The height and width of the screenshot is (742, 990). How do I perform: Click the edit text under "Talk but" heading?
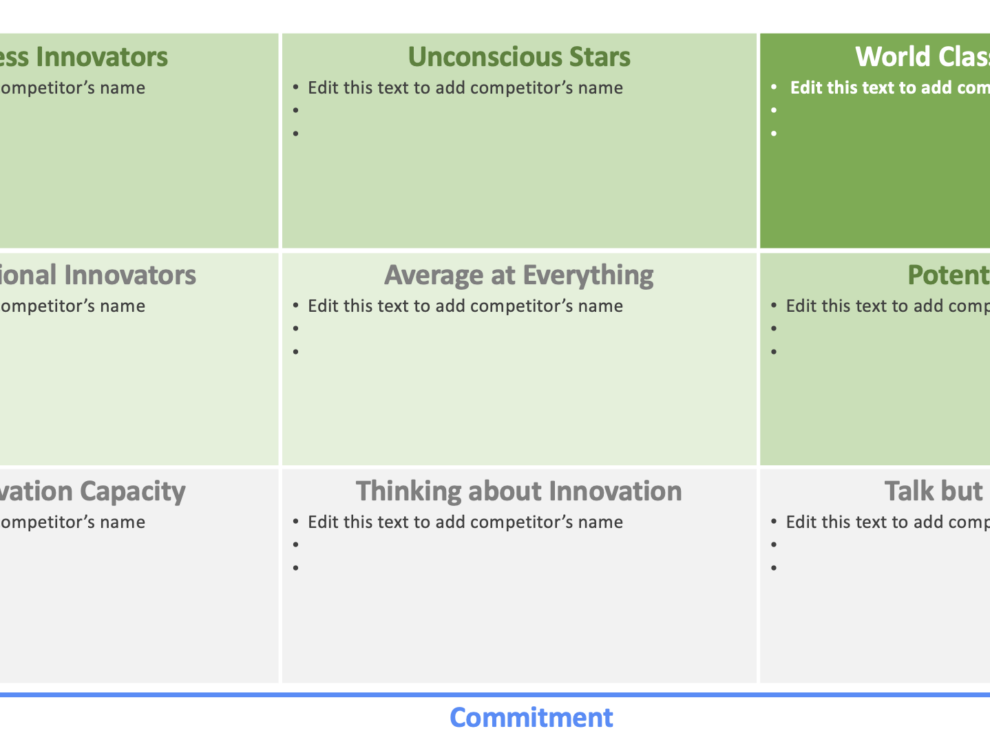885,522
